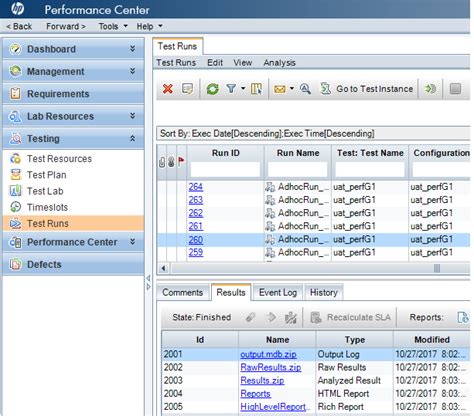Click the Run Name filter field
Image resolution: width=474 pixels, height=416 pixels.
[297, 169]
